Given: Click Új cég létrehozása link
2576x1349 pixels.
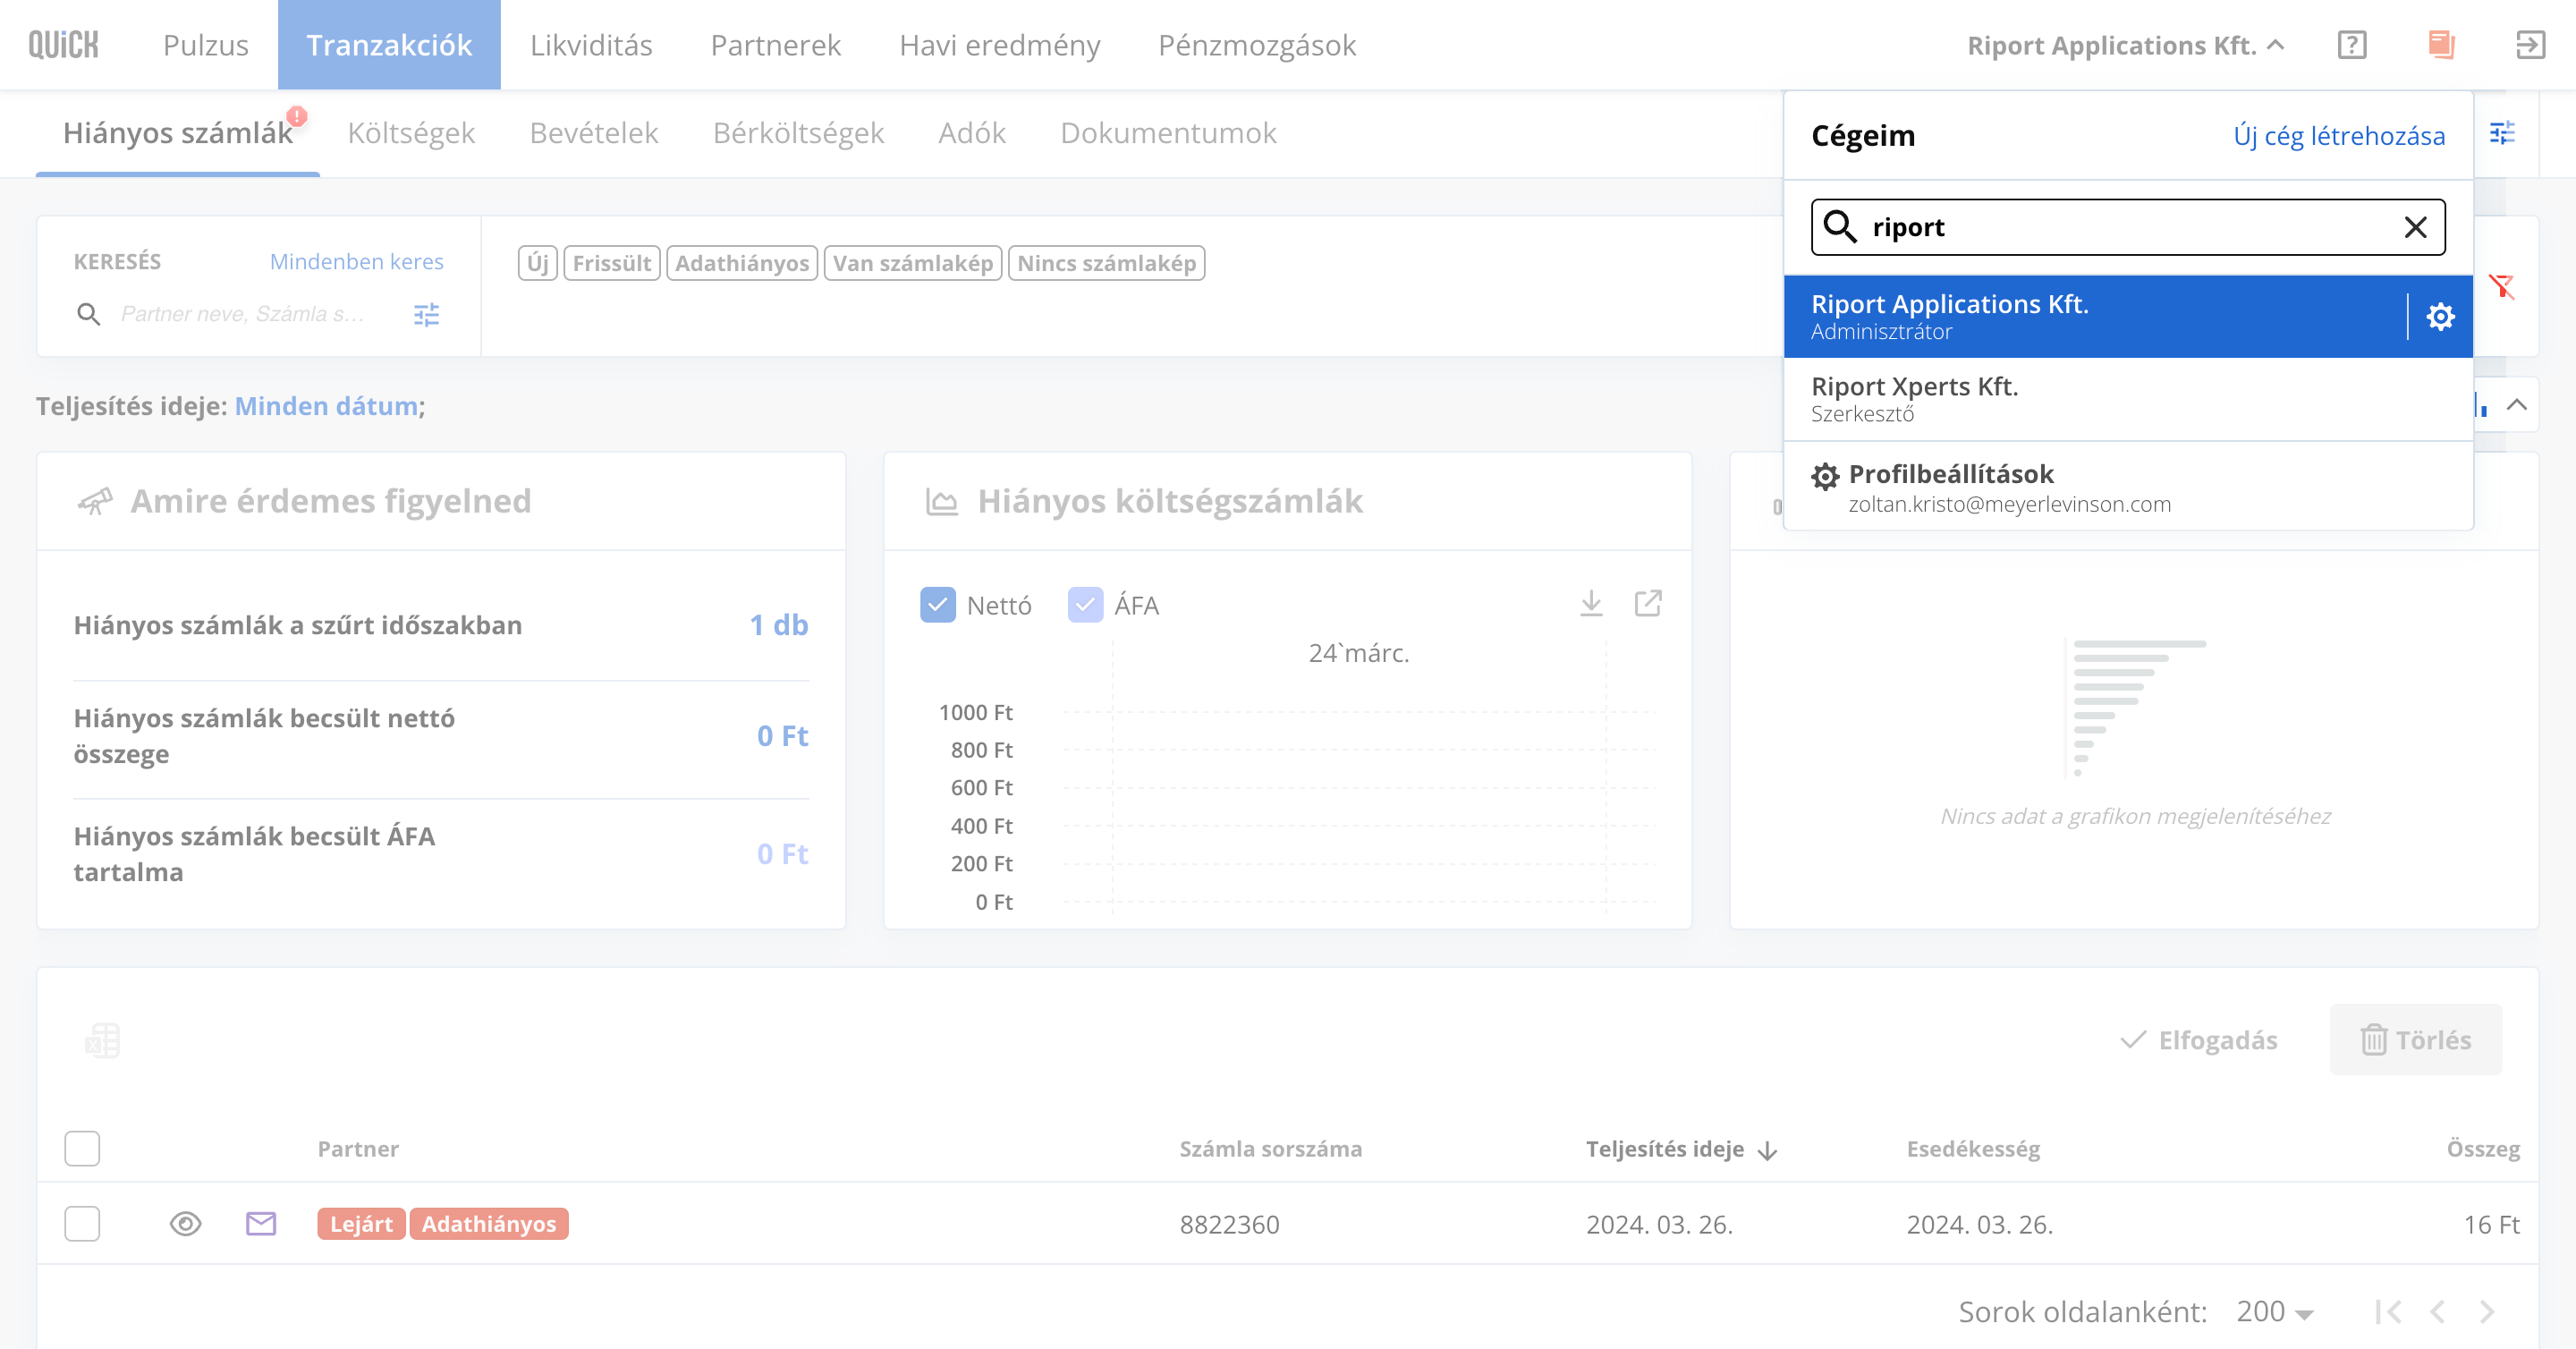Looking at the screenshot, I should click(x=2339, y=136).
